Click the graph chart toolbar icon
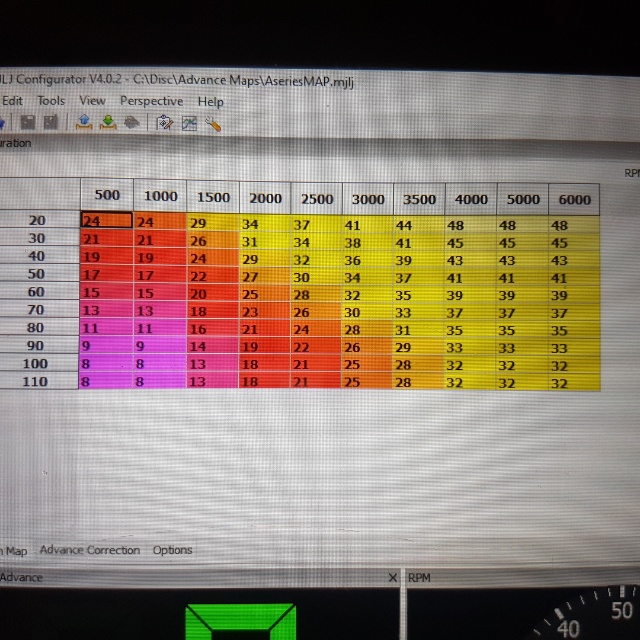The image size is (640, 640). pyautogui.click(x=189, y=123)
